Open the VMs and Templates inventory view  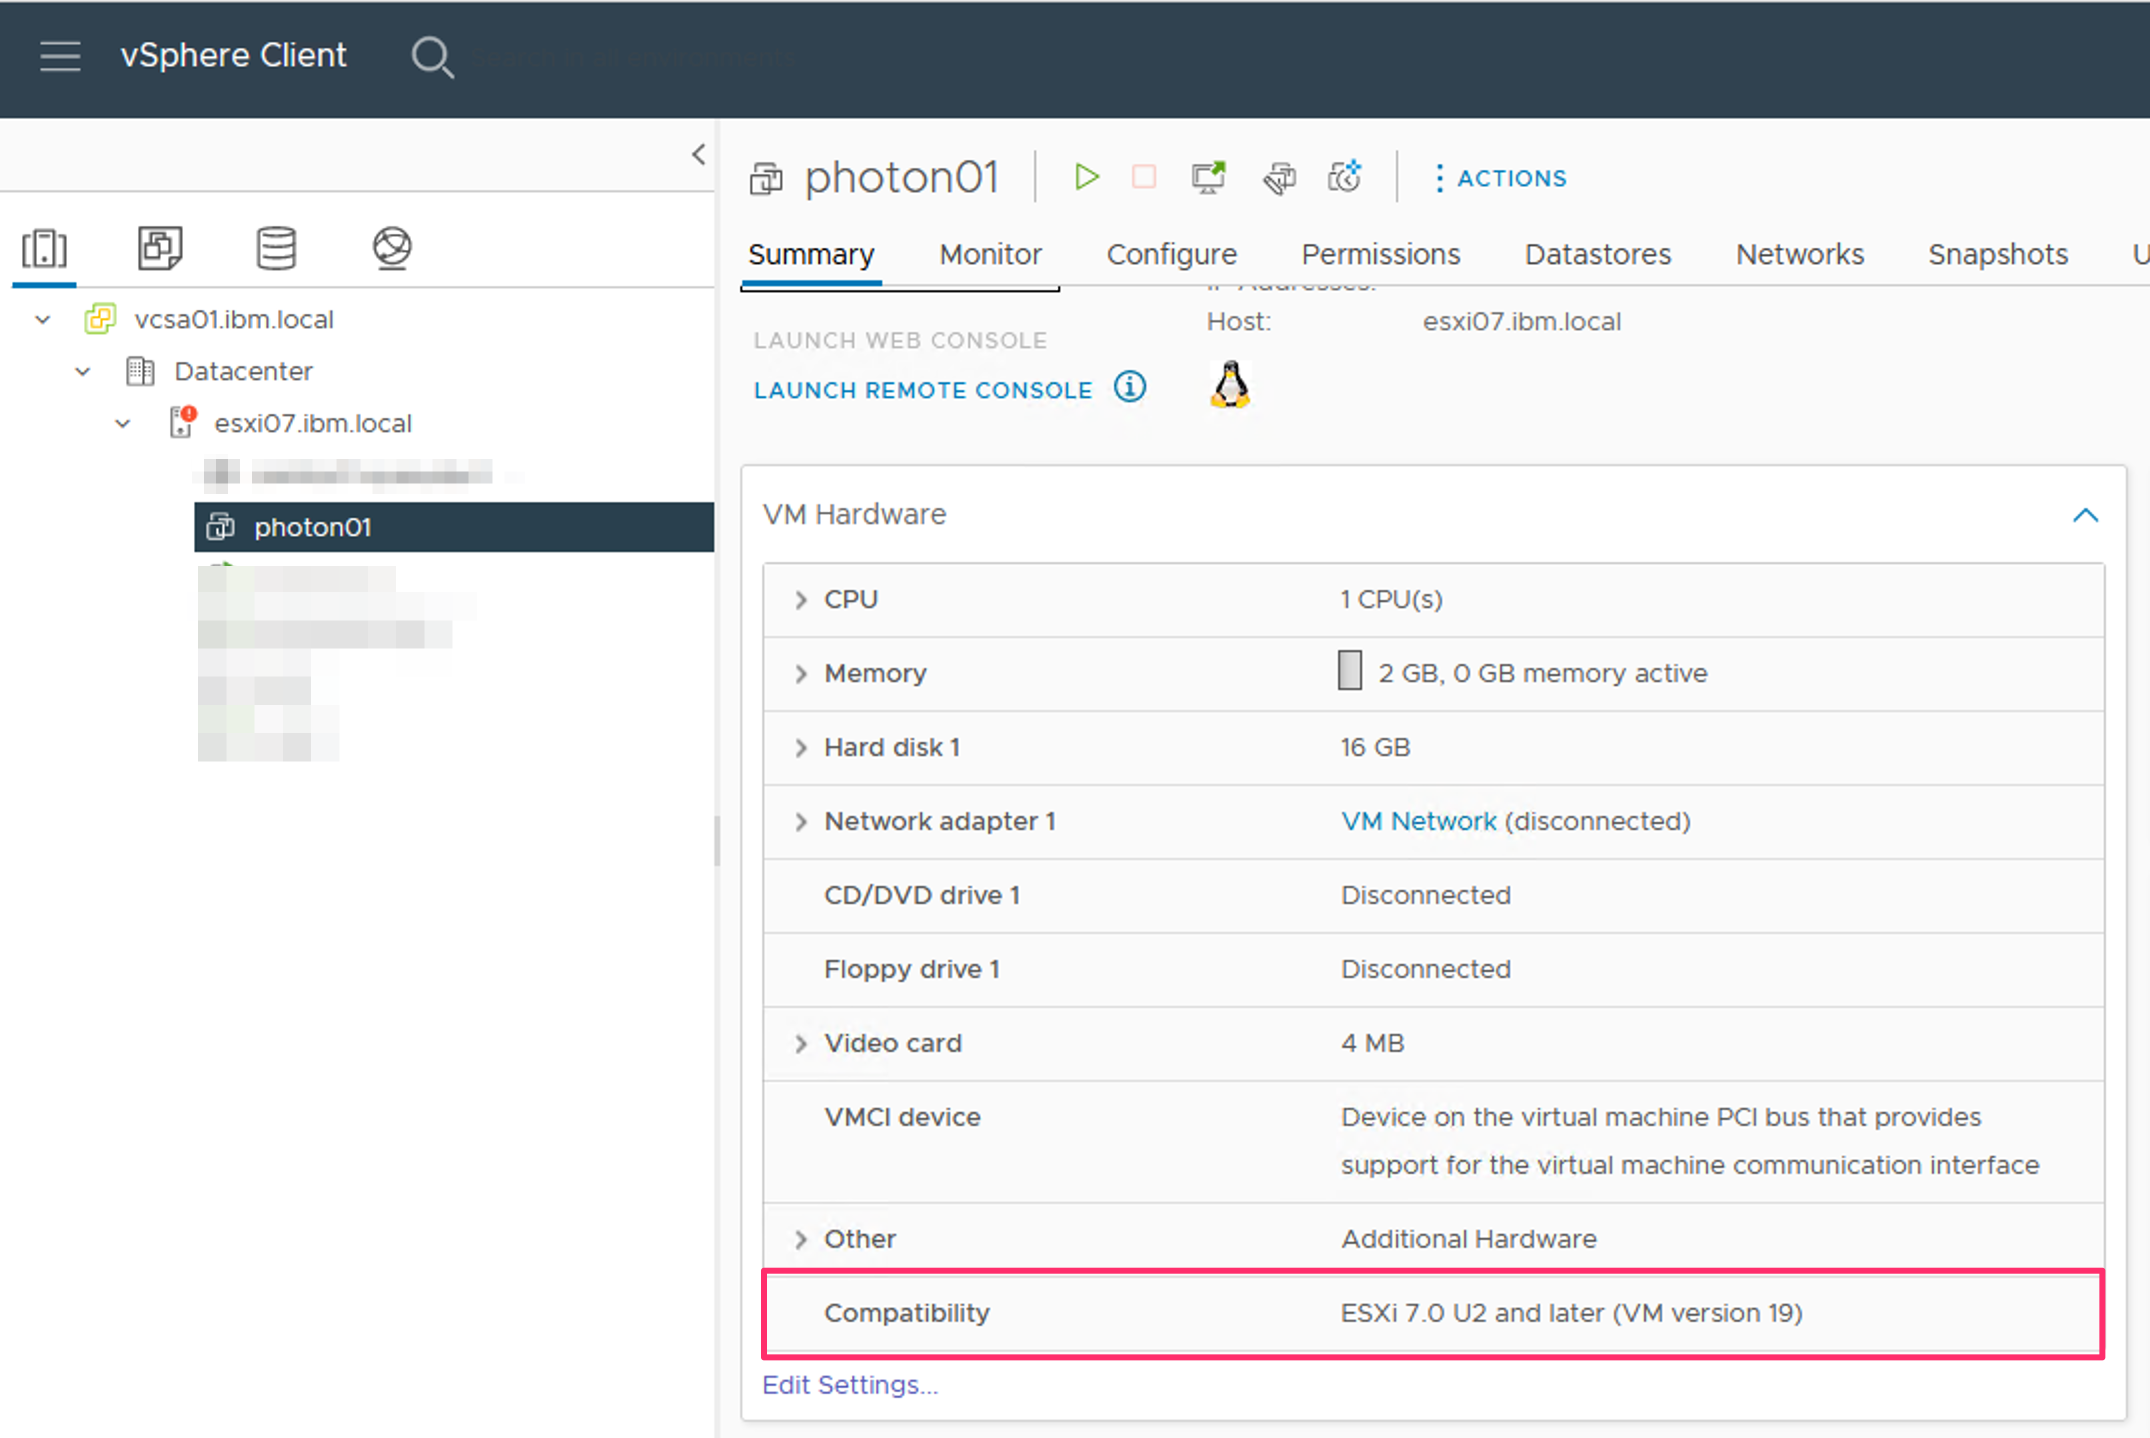click(159, 249)
